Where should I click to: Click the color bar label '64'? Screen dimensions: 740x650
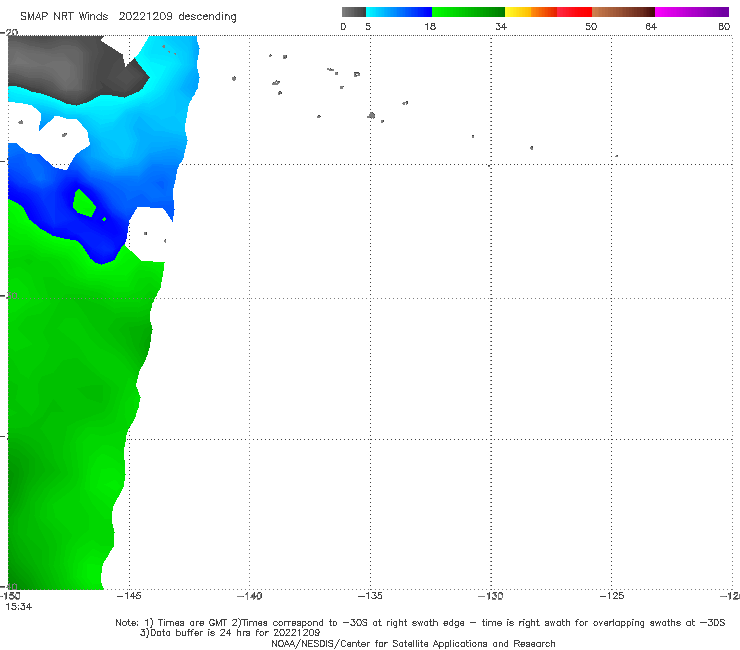[651, 26]
